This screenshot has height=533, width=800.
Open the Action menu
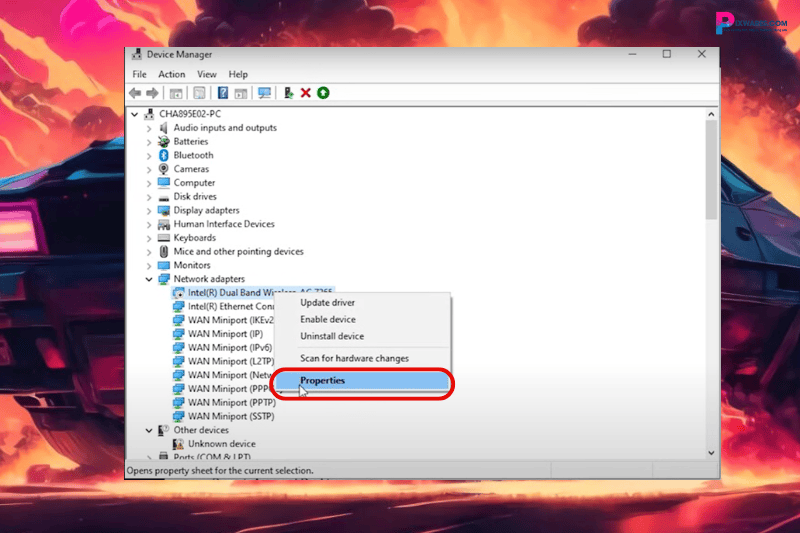[171, 74]
